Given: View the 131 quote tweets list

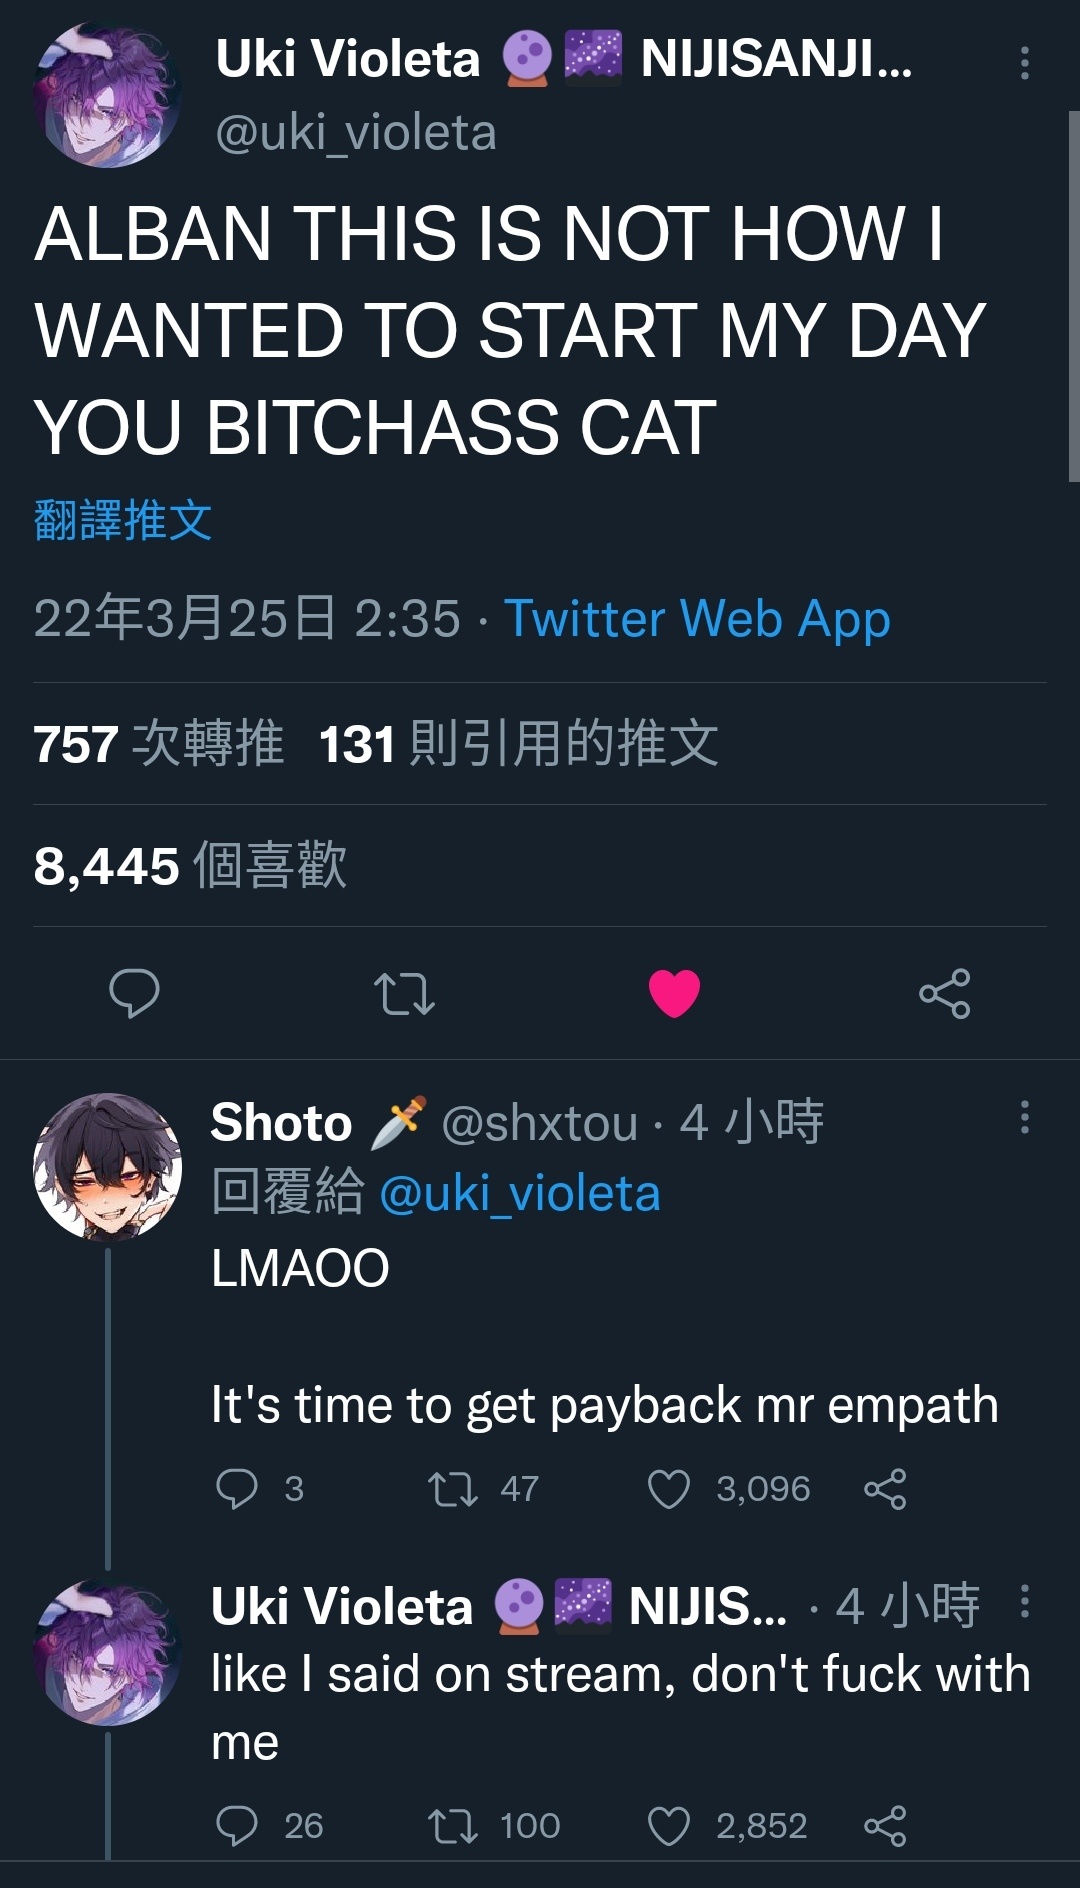Looking at the screenshot, I should point(518,744).
